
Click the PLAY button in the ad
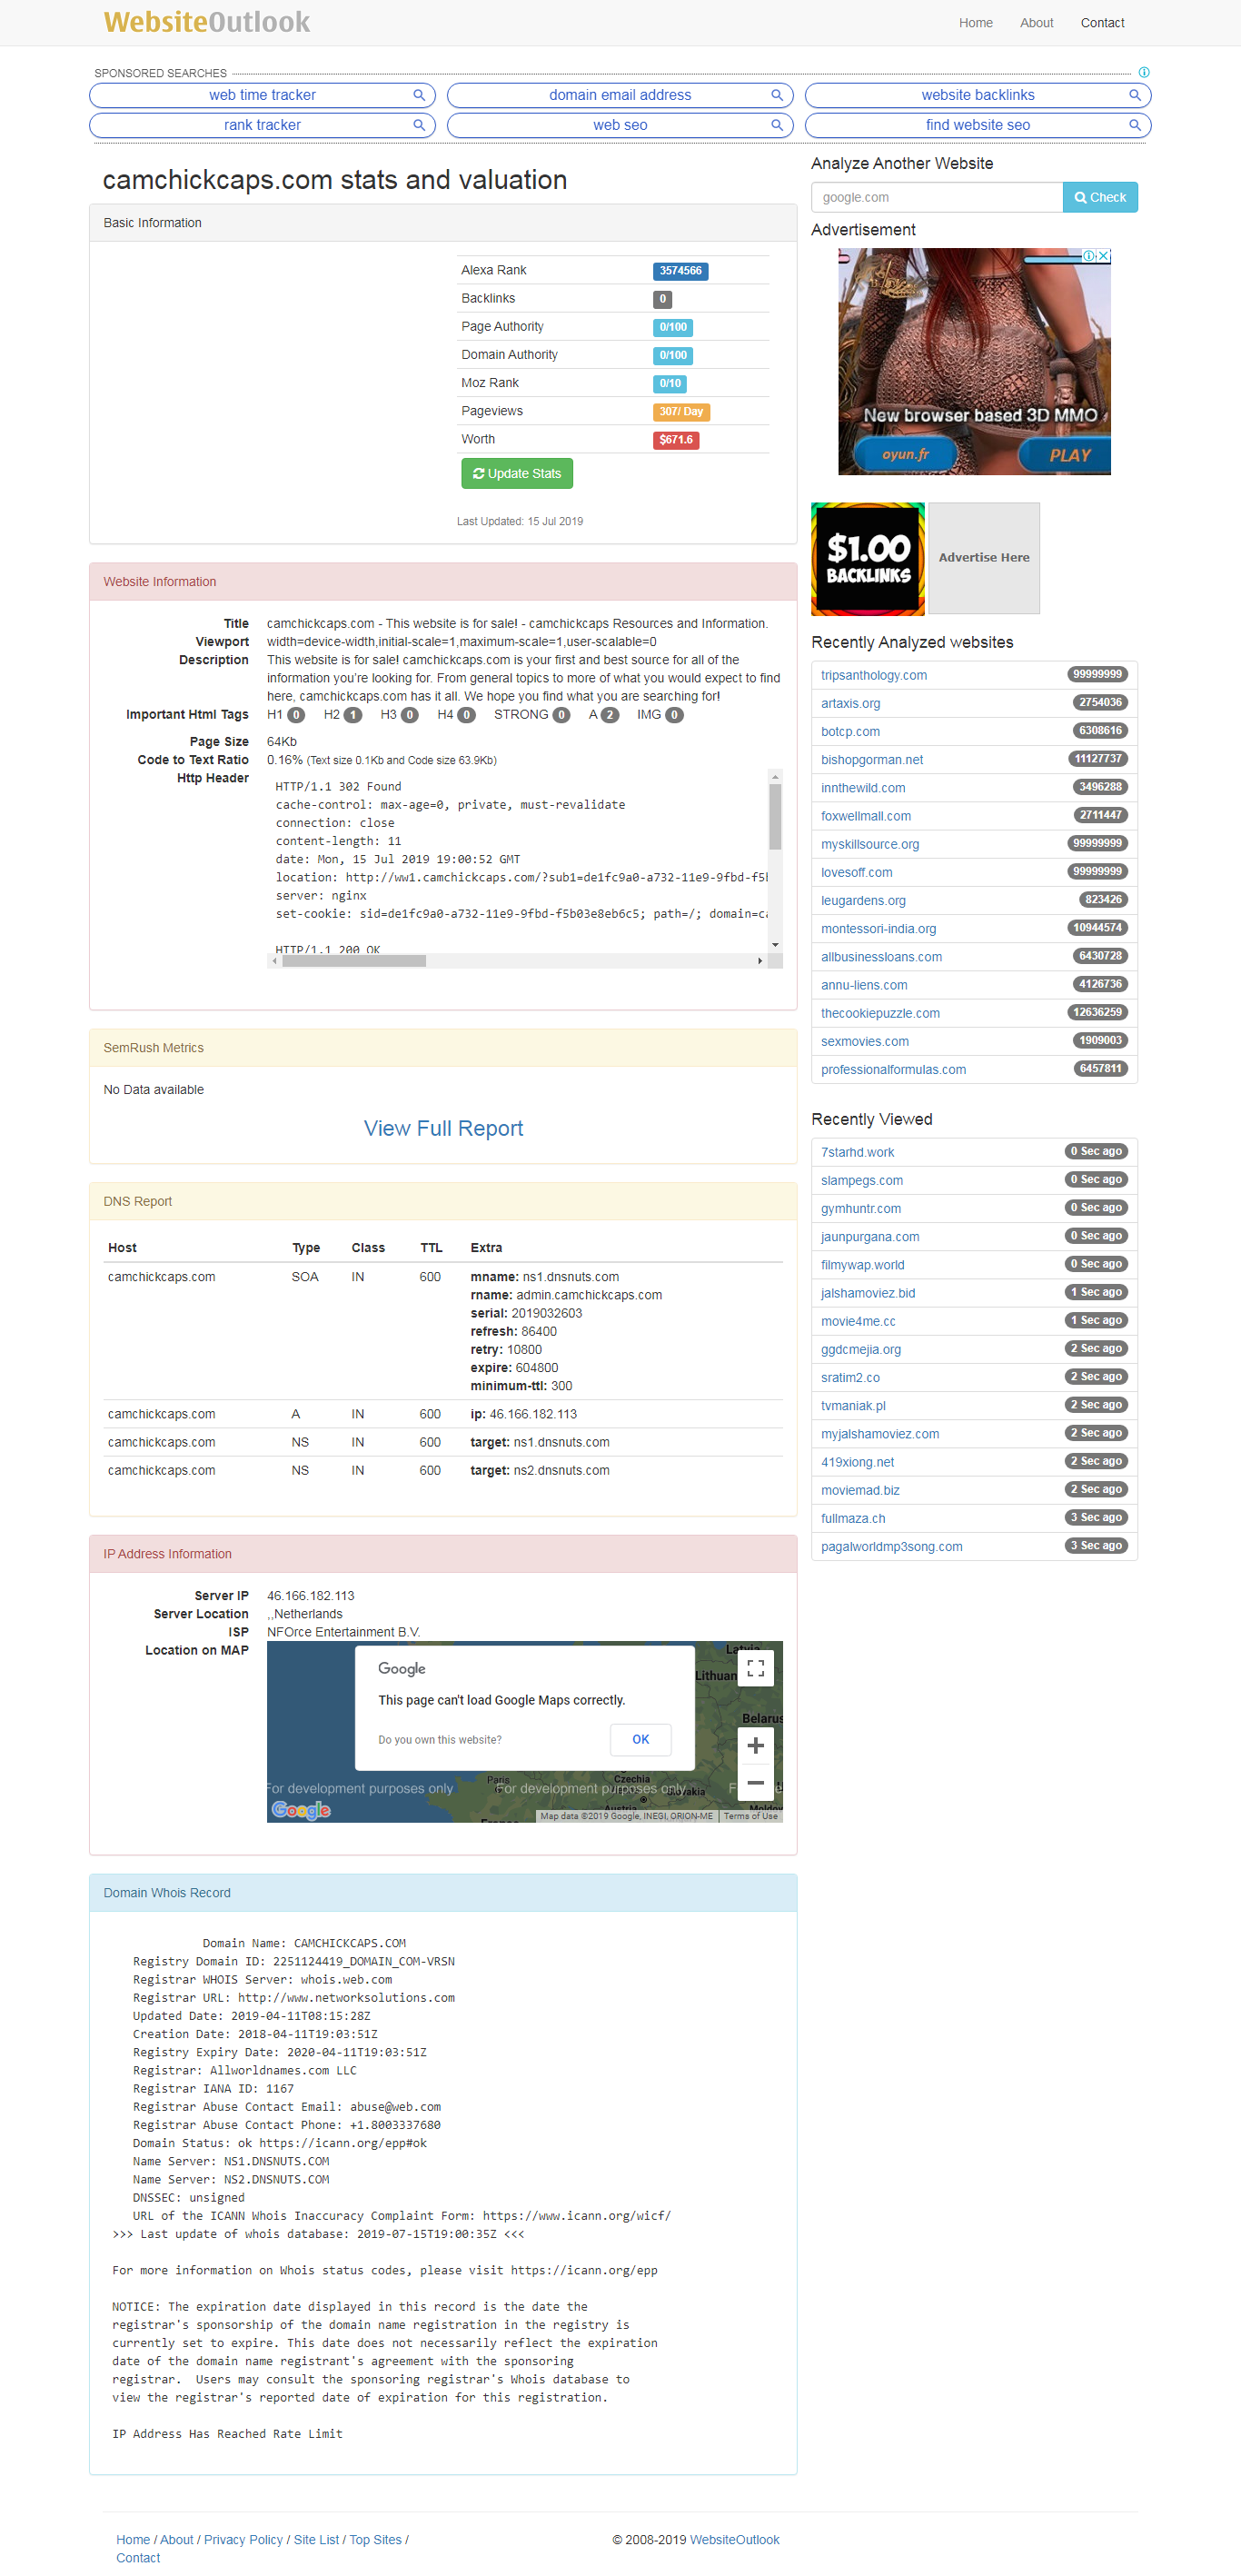1066,455
